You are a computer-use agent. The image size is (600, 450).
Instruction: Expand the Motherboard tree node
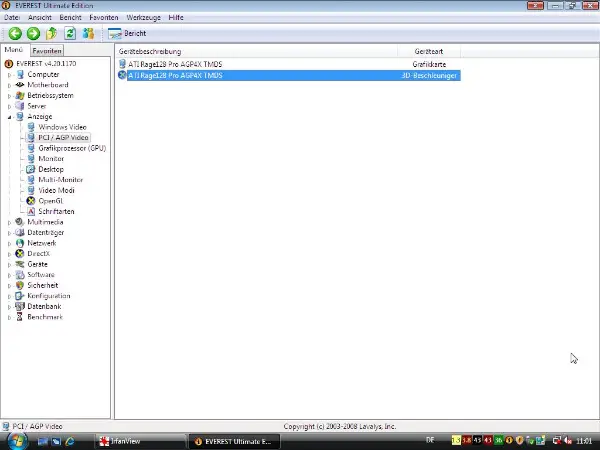coord(10,85)
